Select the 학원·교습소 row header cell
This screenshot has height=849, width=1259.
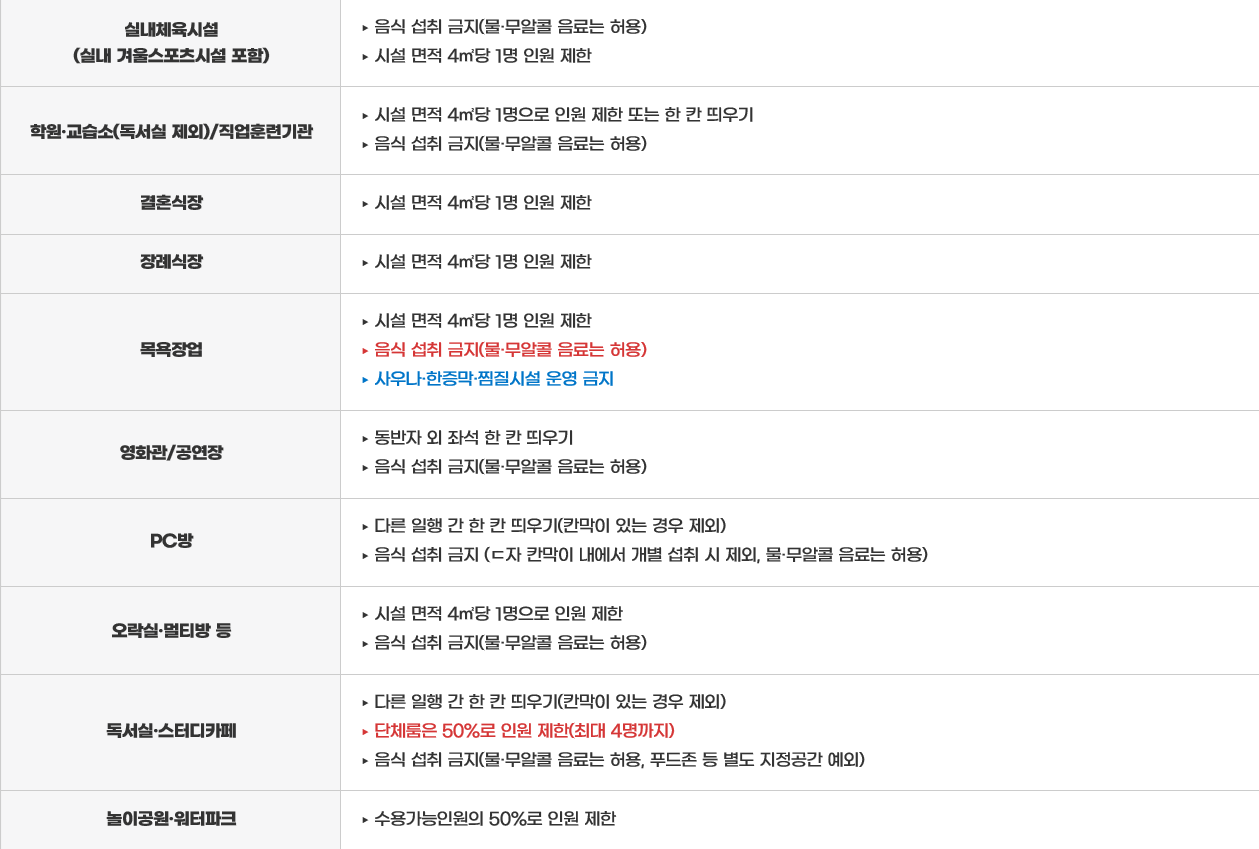[x=171, y=131]
